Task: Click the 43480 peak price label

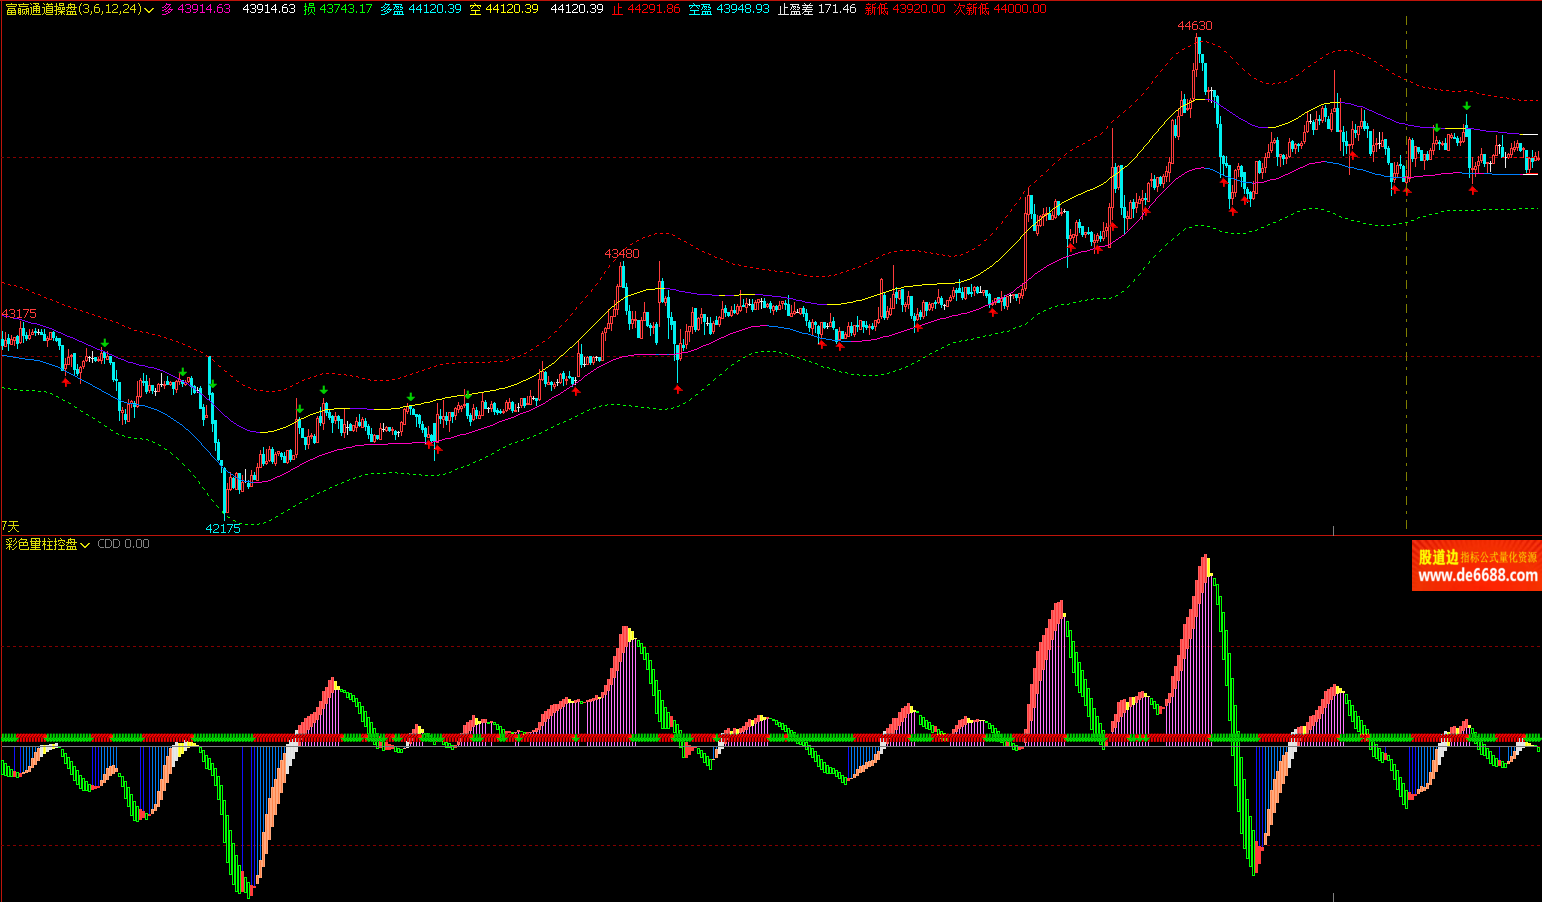Action: (621, 253)
